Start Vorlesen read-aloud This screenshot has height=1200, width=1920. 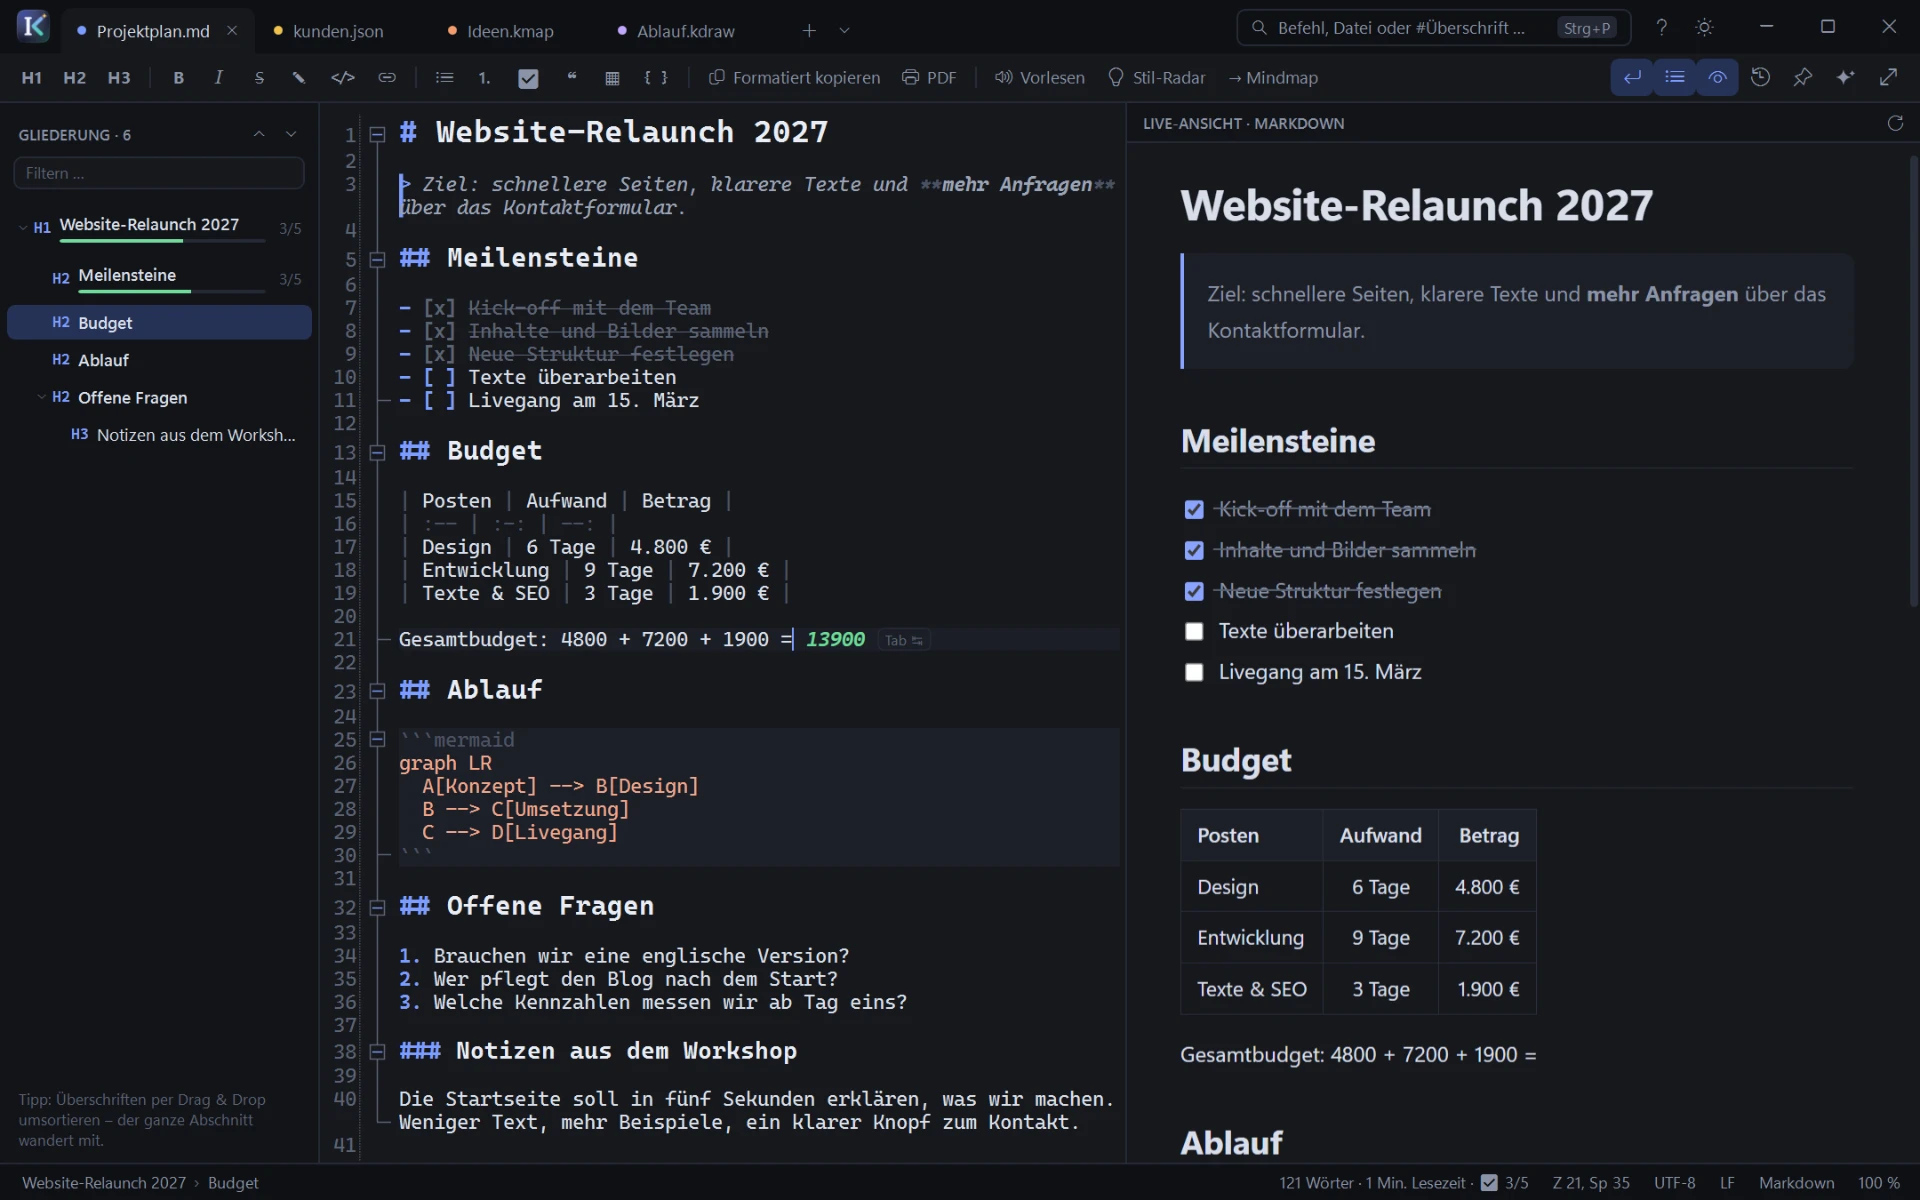click(1039, 78)
